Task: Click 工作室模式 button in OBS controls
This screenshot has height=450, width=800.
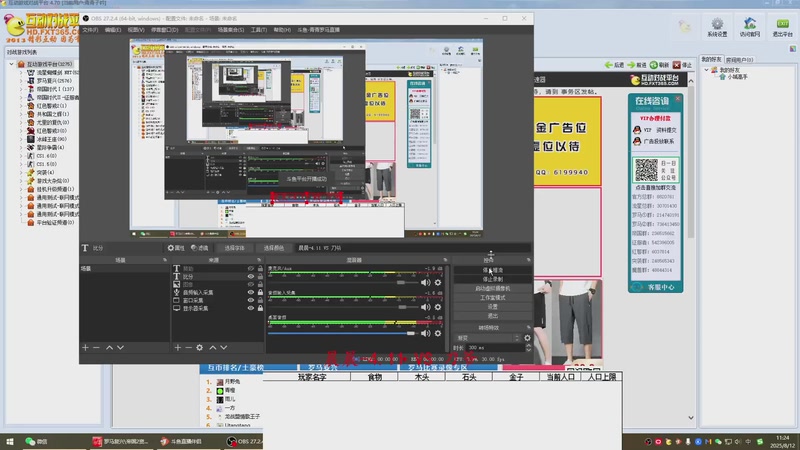Action: (492, 298)
